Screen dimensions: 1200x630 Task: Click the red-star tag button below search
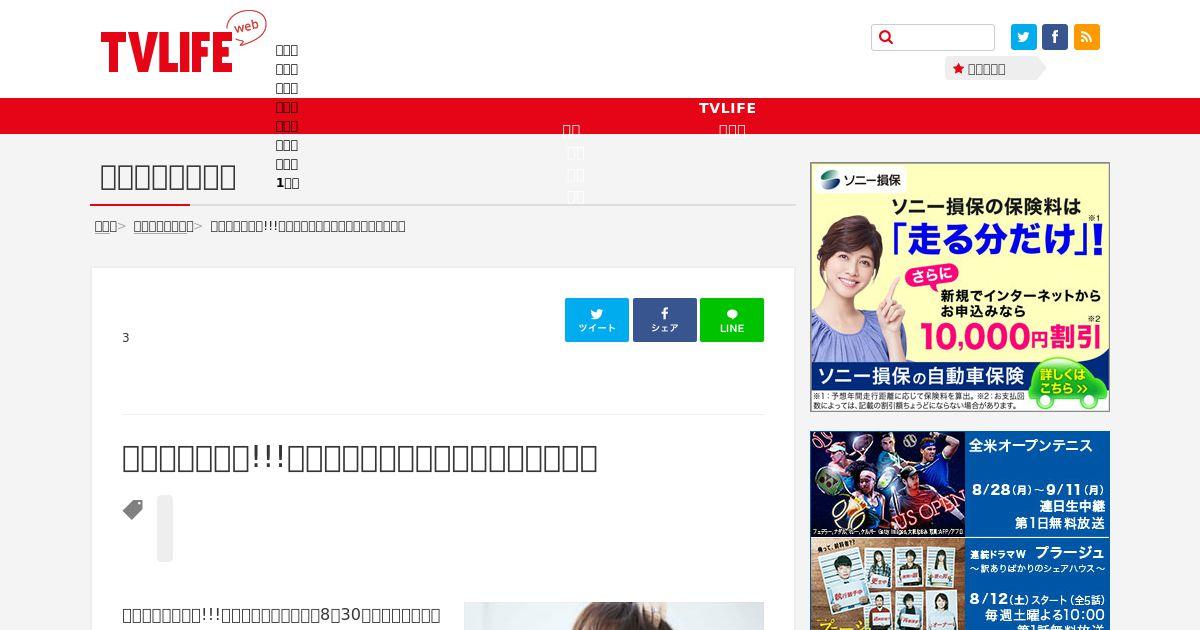coord(994,69)
